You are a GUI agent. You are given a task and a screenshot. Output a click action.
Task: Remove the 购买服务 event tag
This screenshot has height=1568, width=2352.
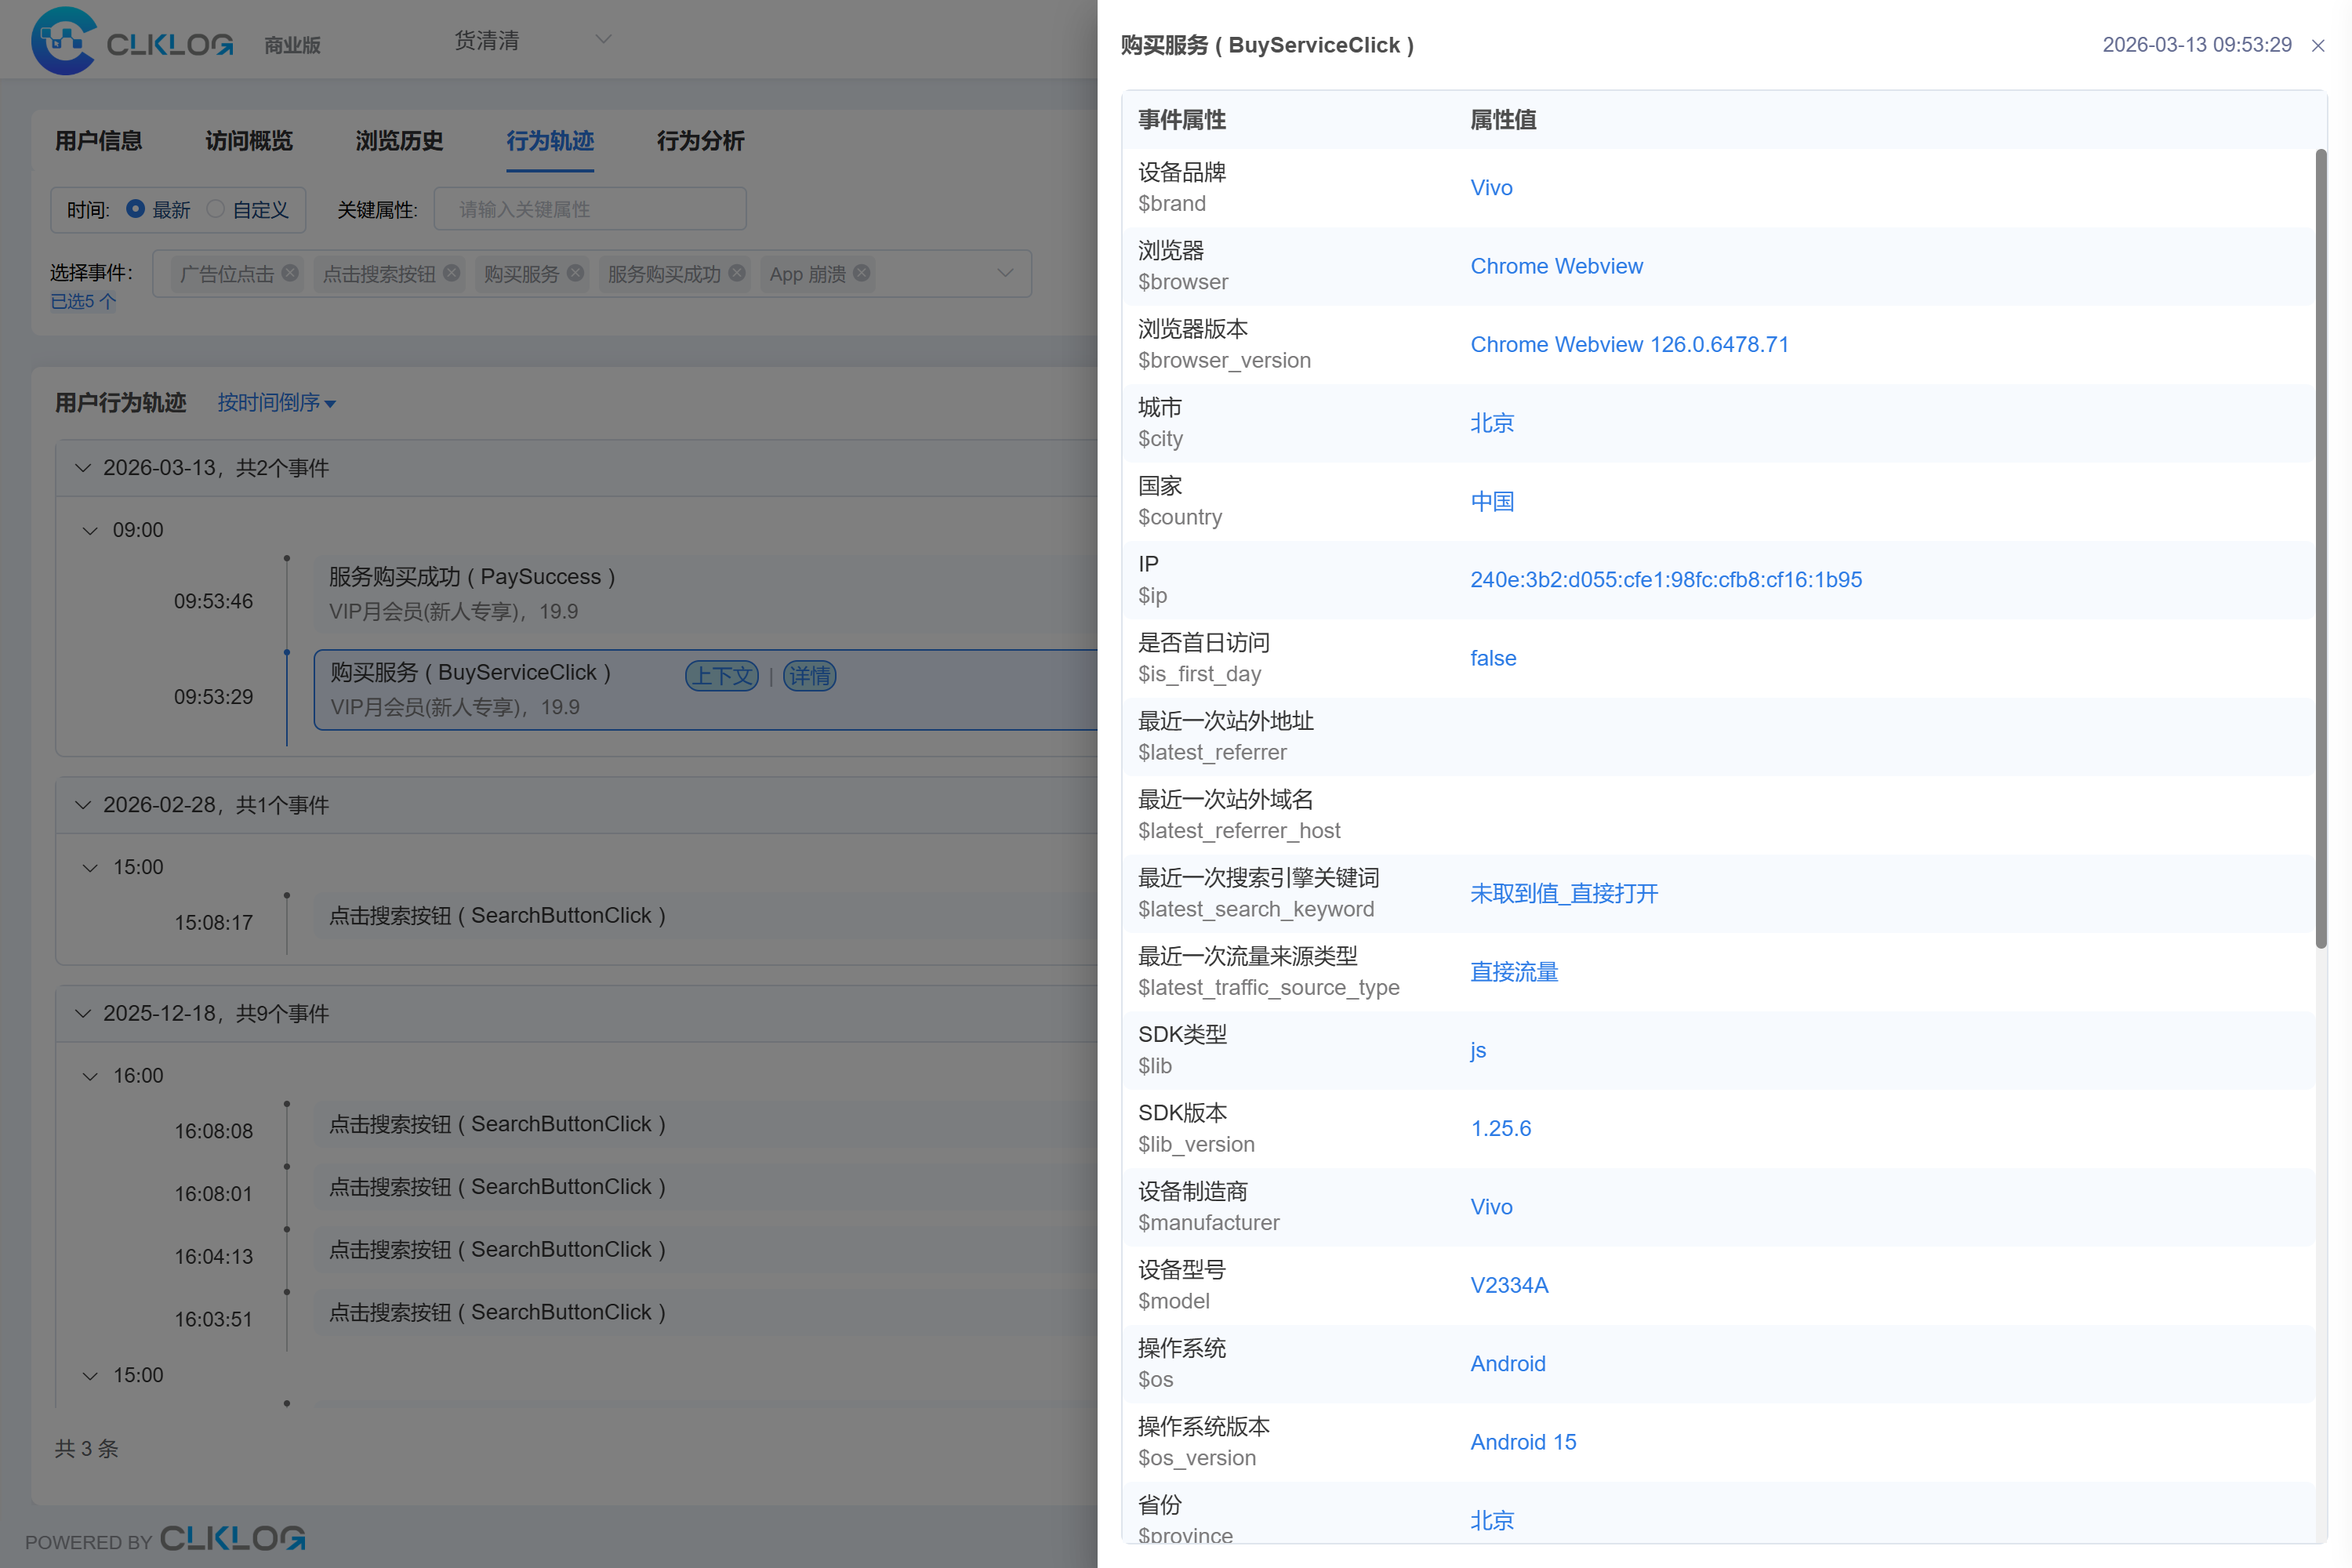pos(575,273)
